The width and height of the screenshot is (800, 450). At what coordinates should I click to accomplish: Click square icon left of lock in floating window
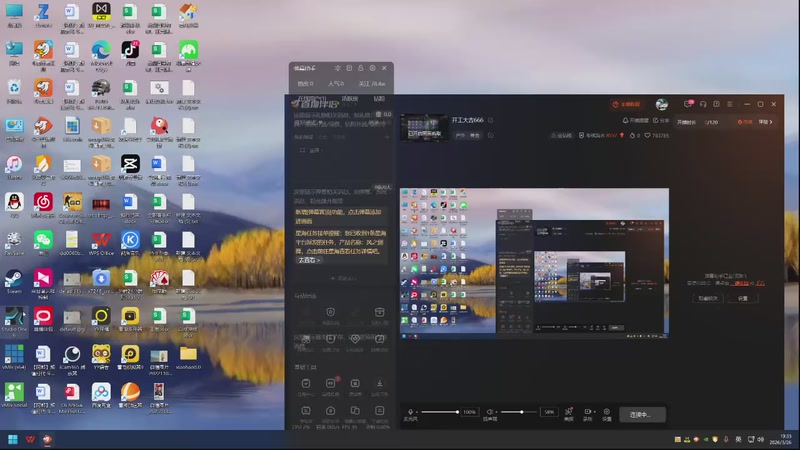click(x=349, y=68)
